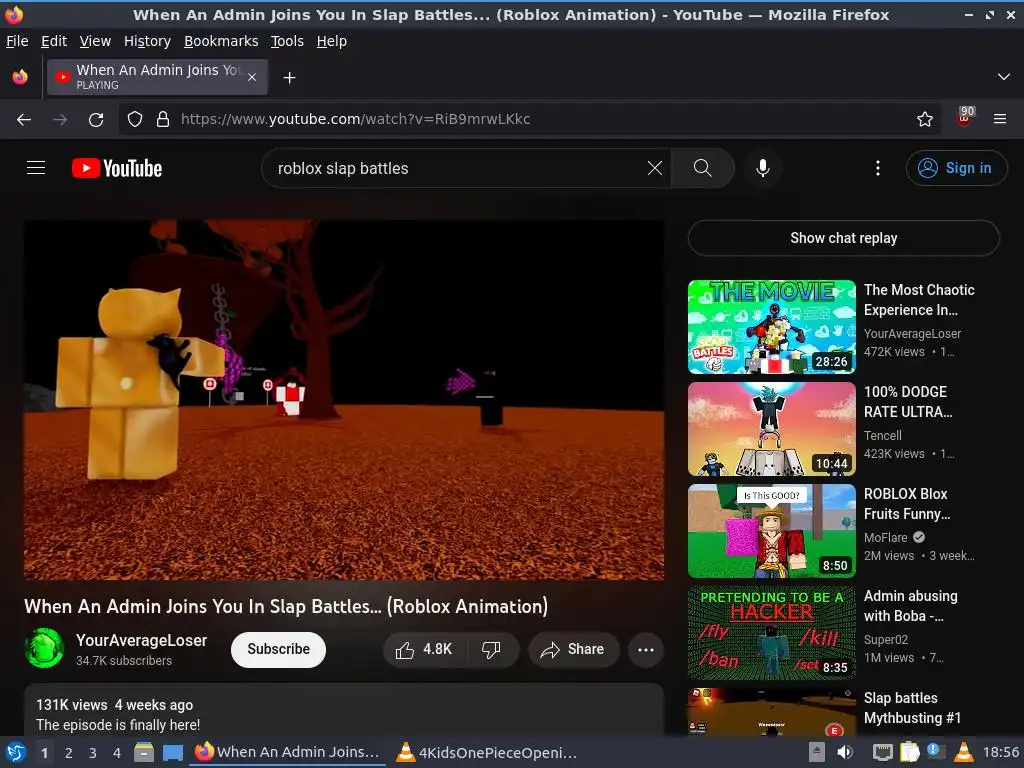Viewport: 1024px width, 768px height.
Task: Open the YouTube guide hamburger menu
Action: point(36,168)
